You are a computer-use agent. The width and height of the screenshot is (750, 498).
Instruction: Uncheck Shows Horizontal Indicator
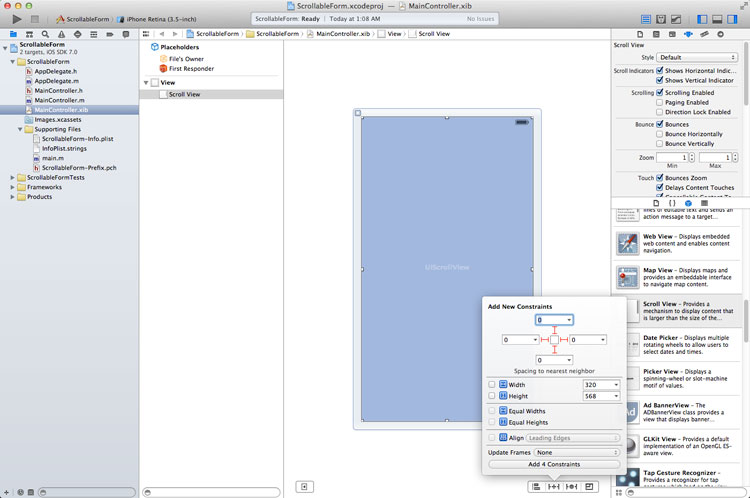coord(660,70)
